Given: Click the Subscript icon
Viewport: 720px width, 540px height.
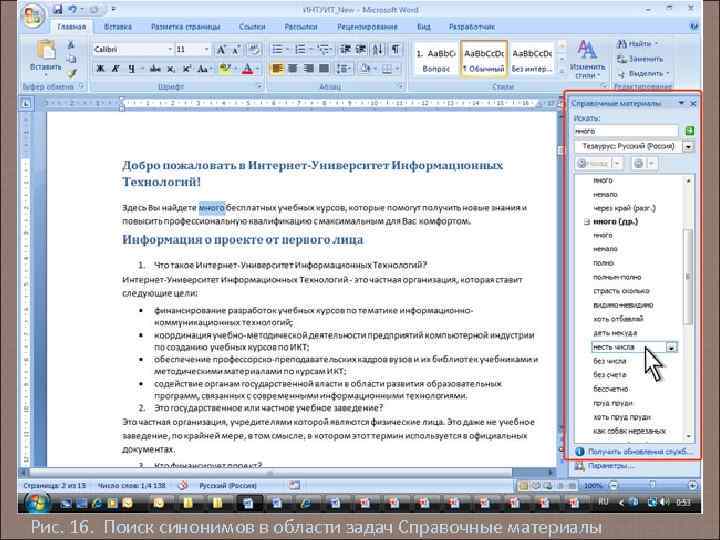Looking at the screenshot, I should (x=171, y=69).
